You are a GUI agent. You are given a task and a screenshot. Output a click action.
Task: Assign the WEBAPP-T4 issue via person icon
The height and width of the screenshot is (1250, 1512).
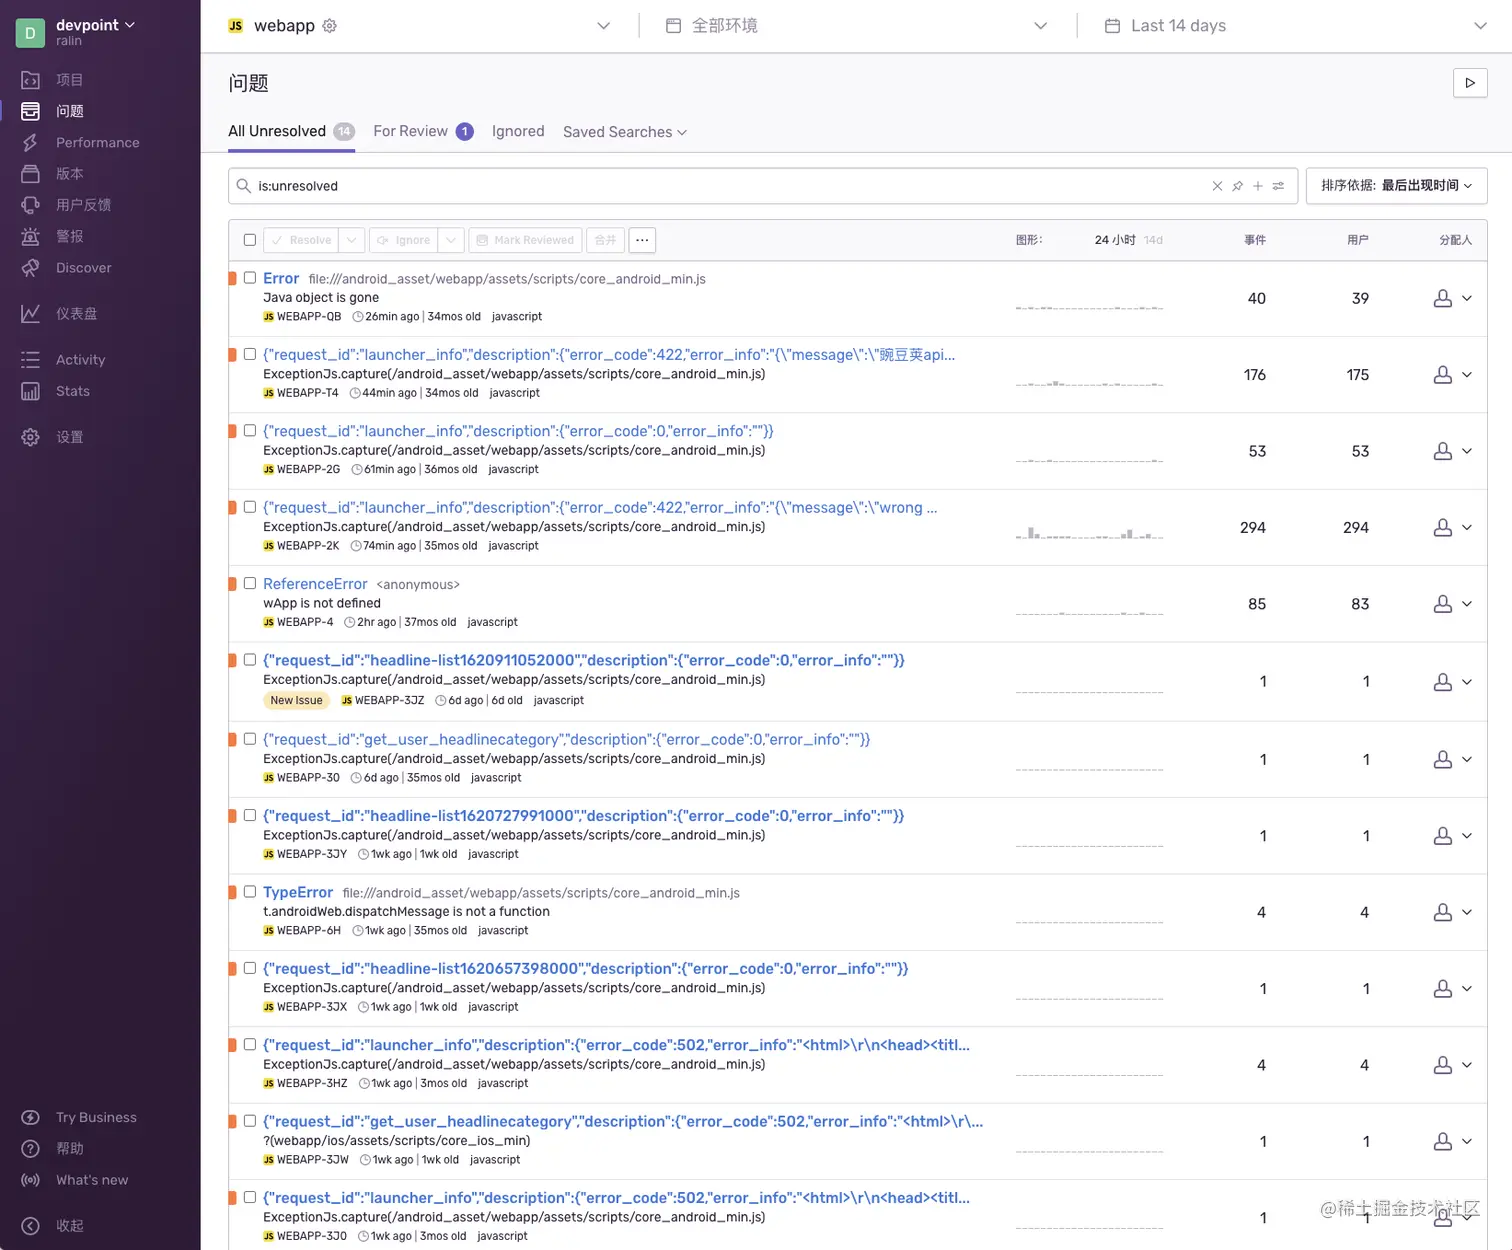pos(1443,375)
